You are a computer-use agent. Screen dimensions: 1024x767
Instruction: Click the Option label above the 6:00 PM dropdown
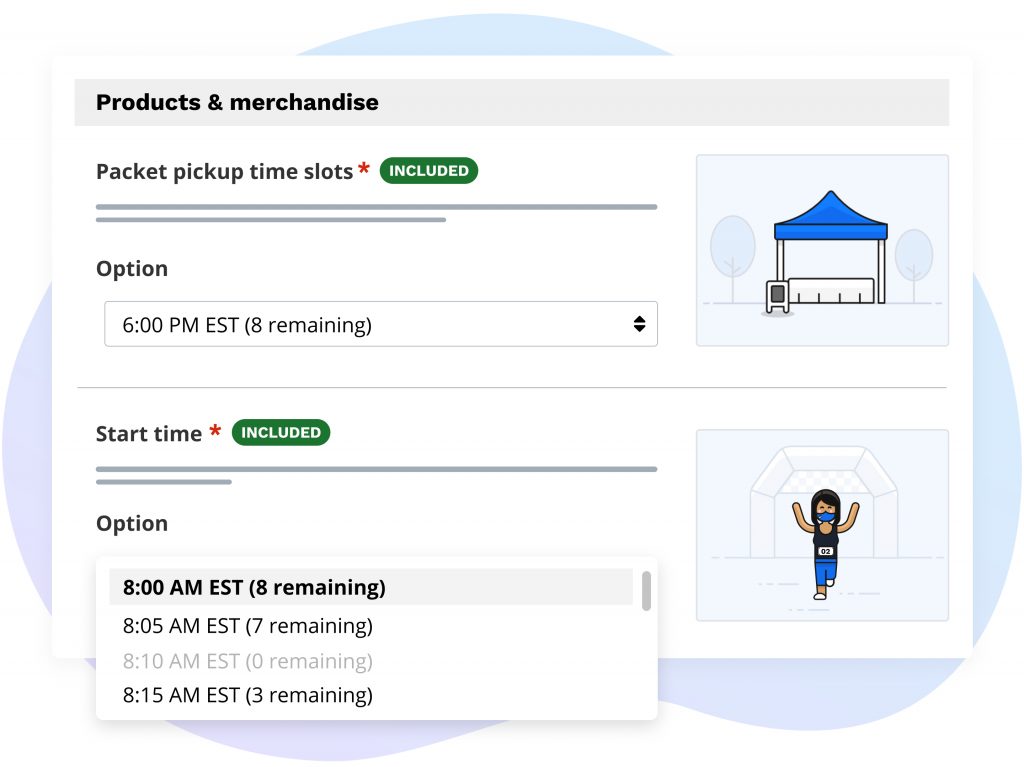[x=132, y=269]
